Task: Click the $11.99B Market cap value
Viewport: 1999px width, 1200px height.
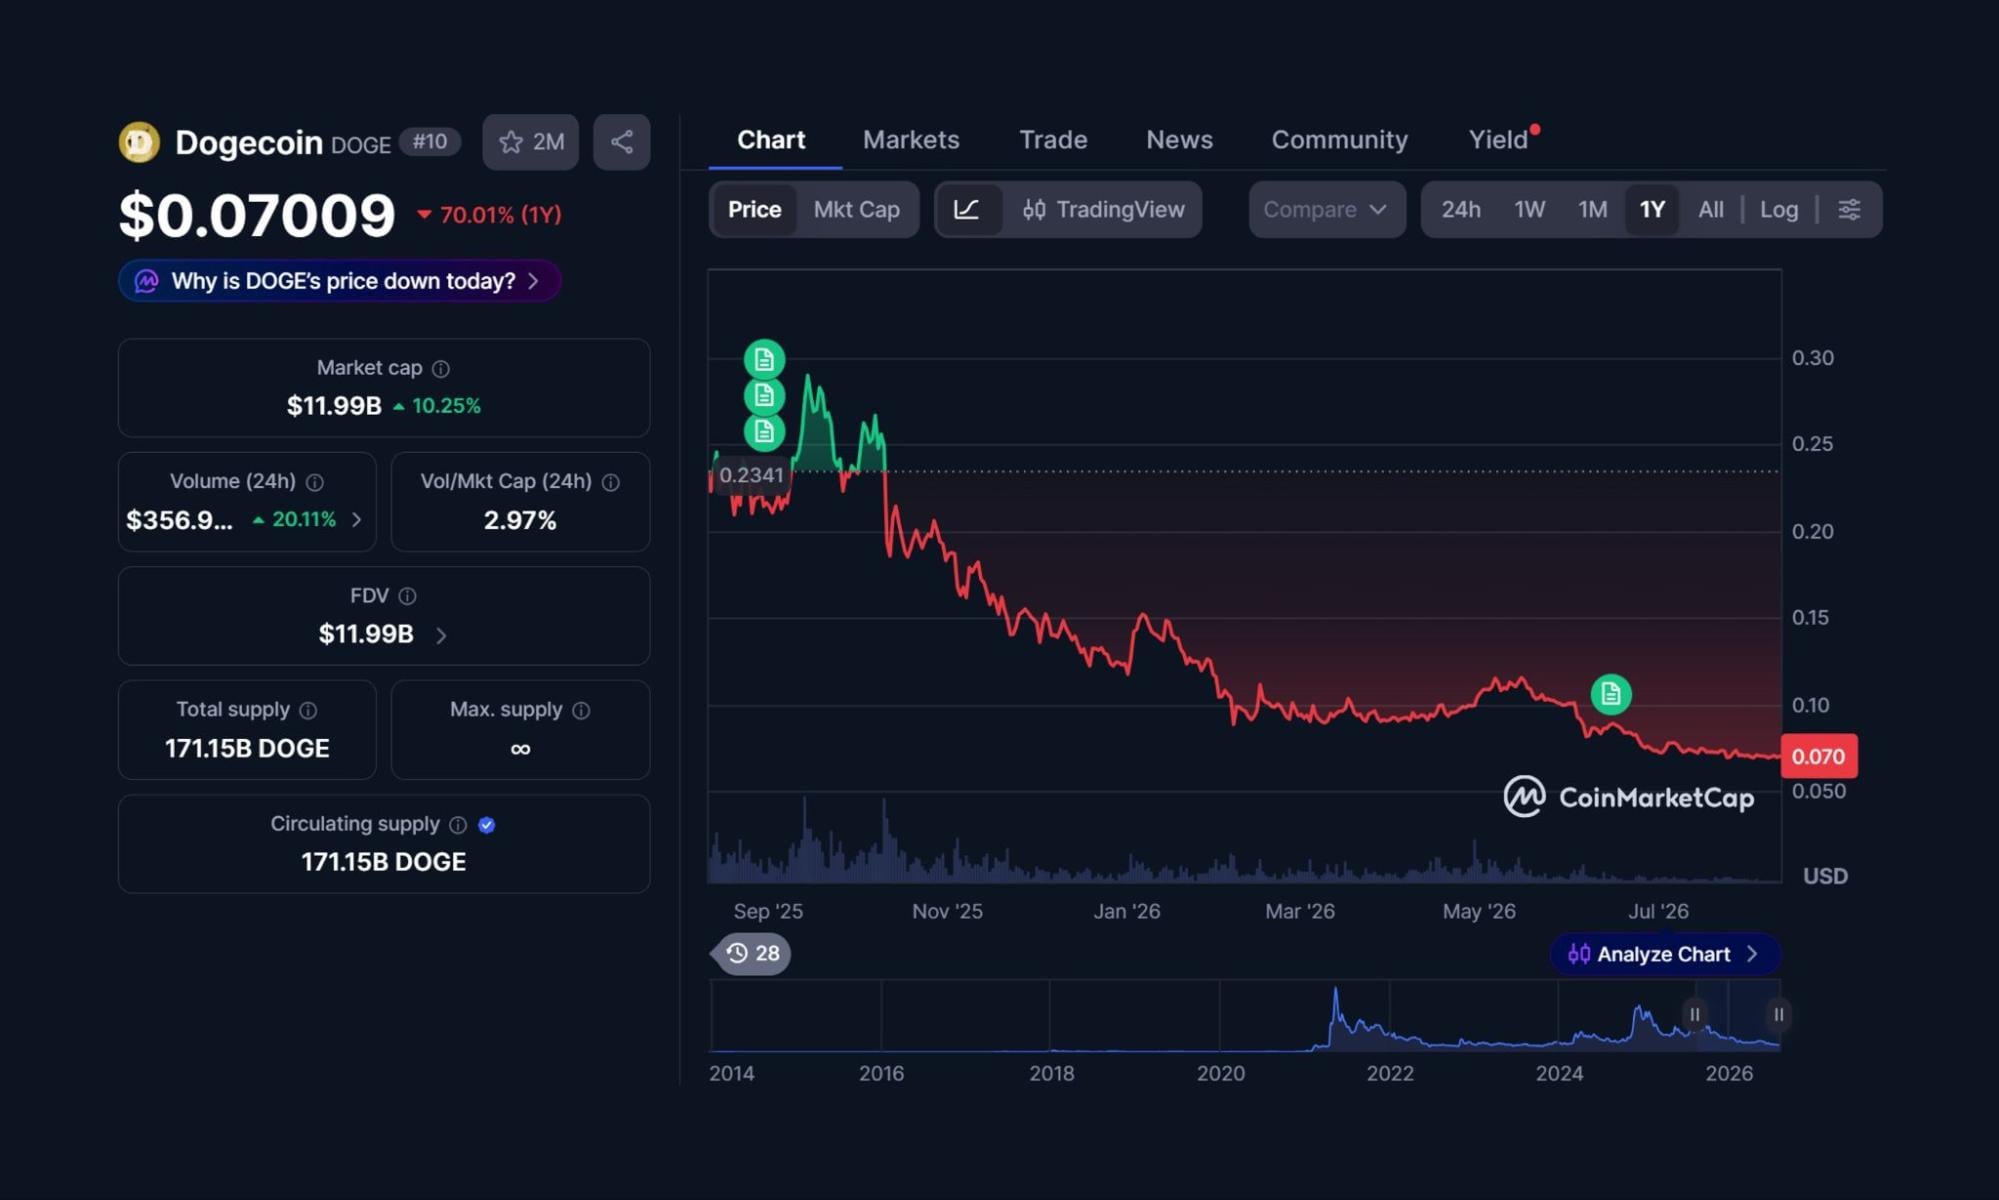Action: pyautogui.click(x=334, y=406)
